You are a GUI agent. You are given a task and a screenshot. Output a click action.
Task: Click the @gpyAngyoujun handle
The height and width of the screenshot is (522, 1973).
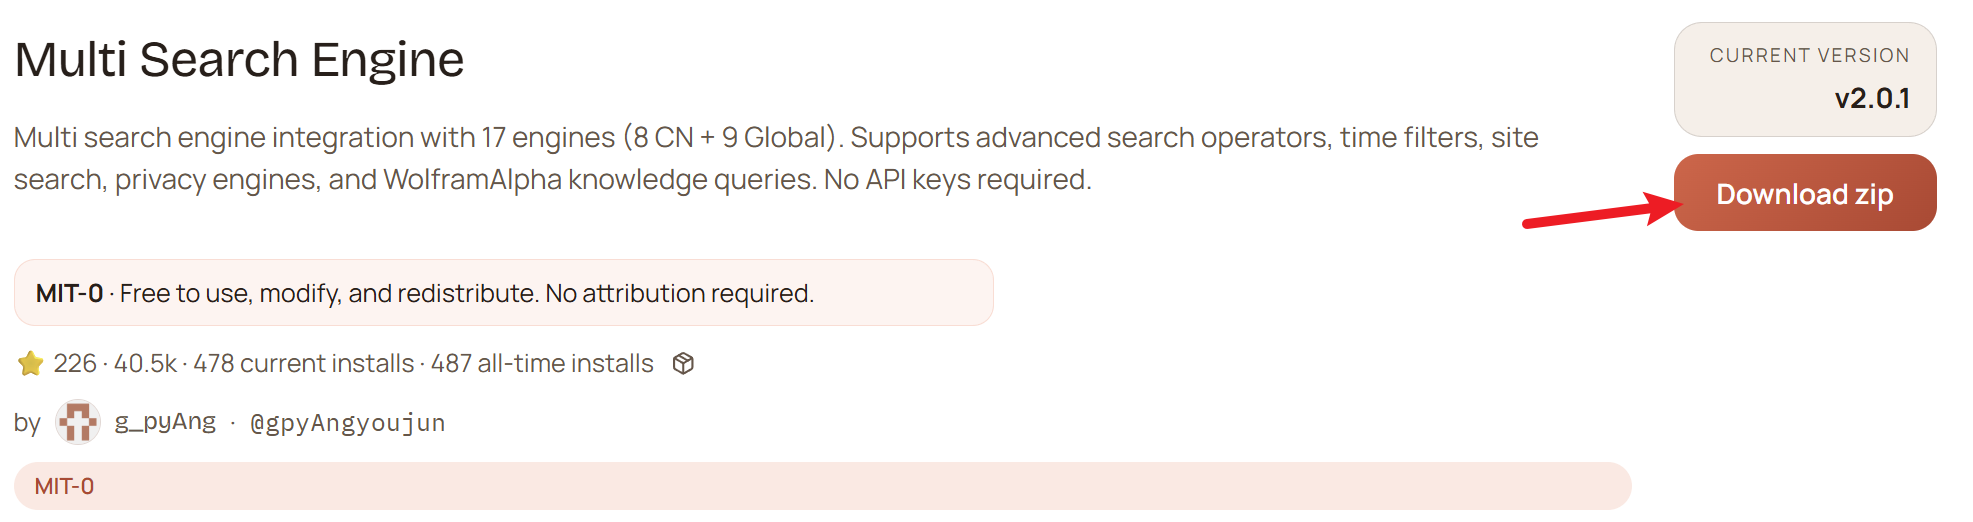tap(347, 423)
